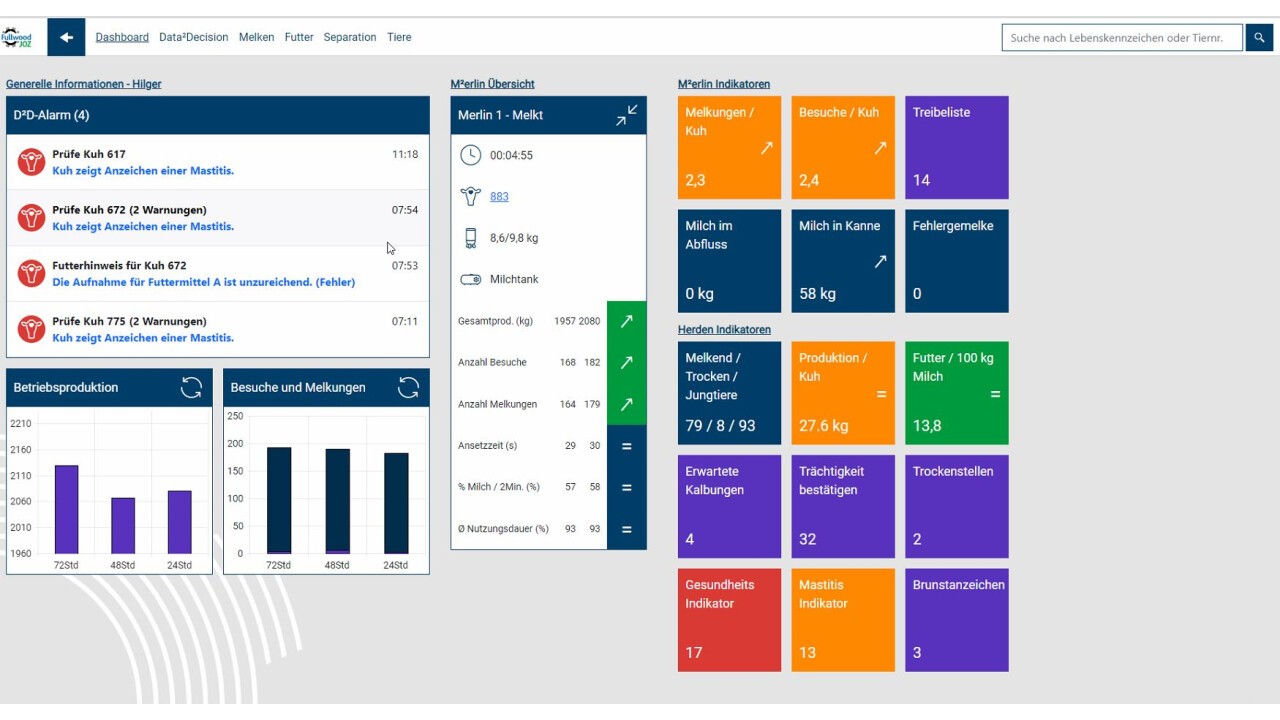Click the search field for Tiernr.

coord(1122,38)
